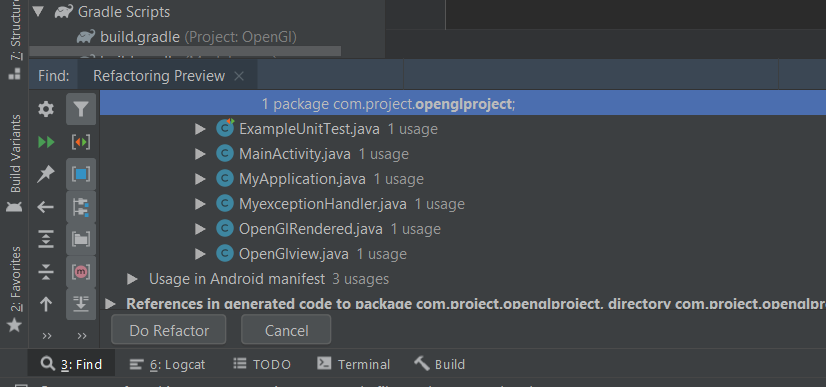
Task: Click build.gradle elephant file icon
Action: 86,37
